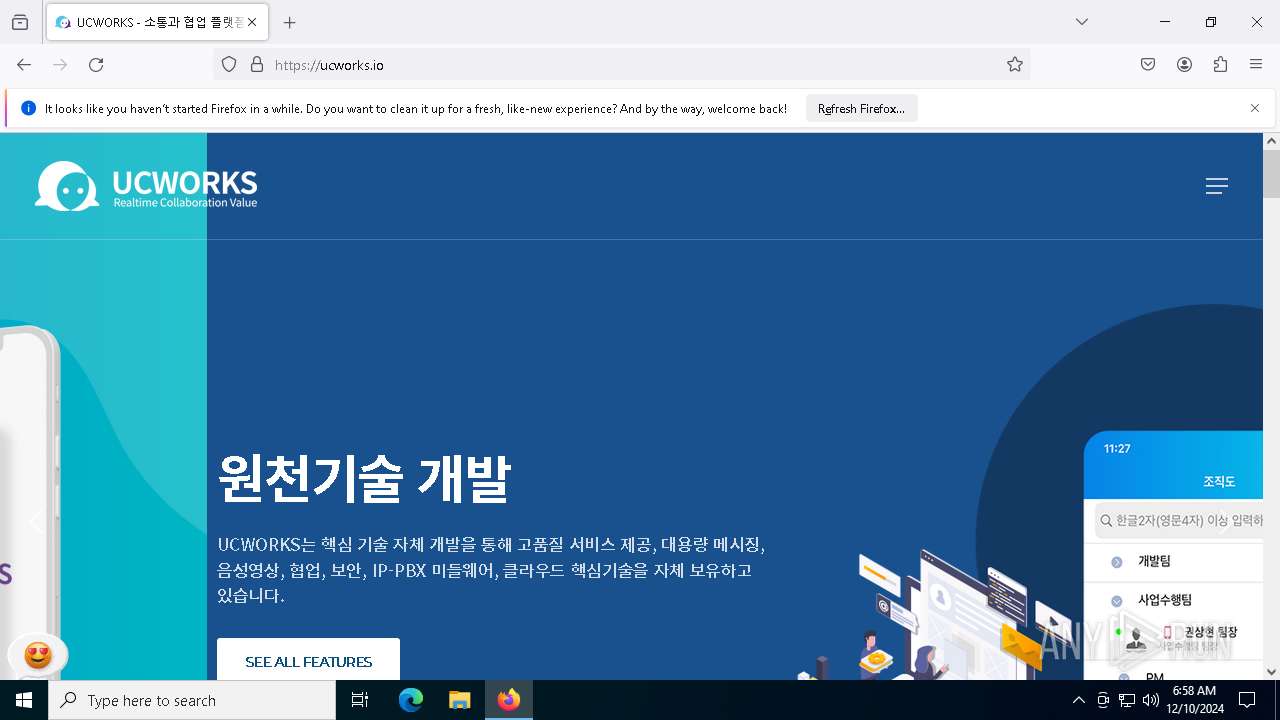Open the Extensions puzzle icon

[1220, 65]
